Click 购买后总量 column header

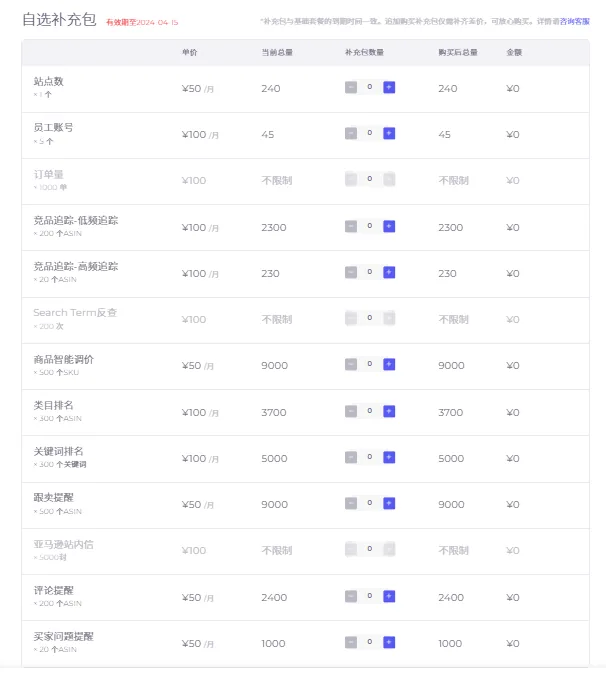click(458, 52)
